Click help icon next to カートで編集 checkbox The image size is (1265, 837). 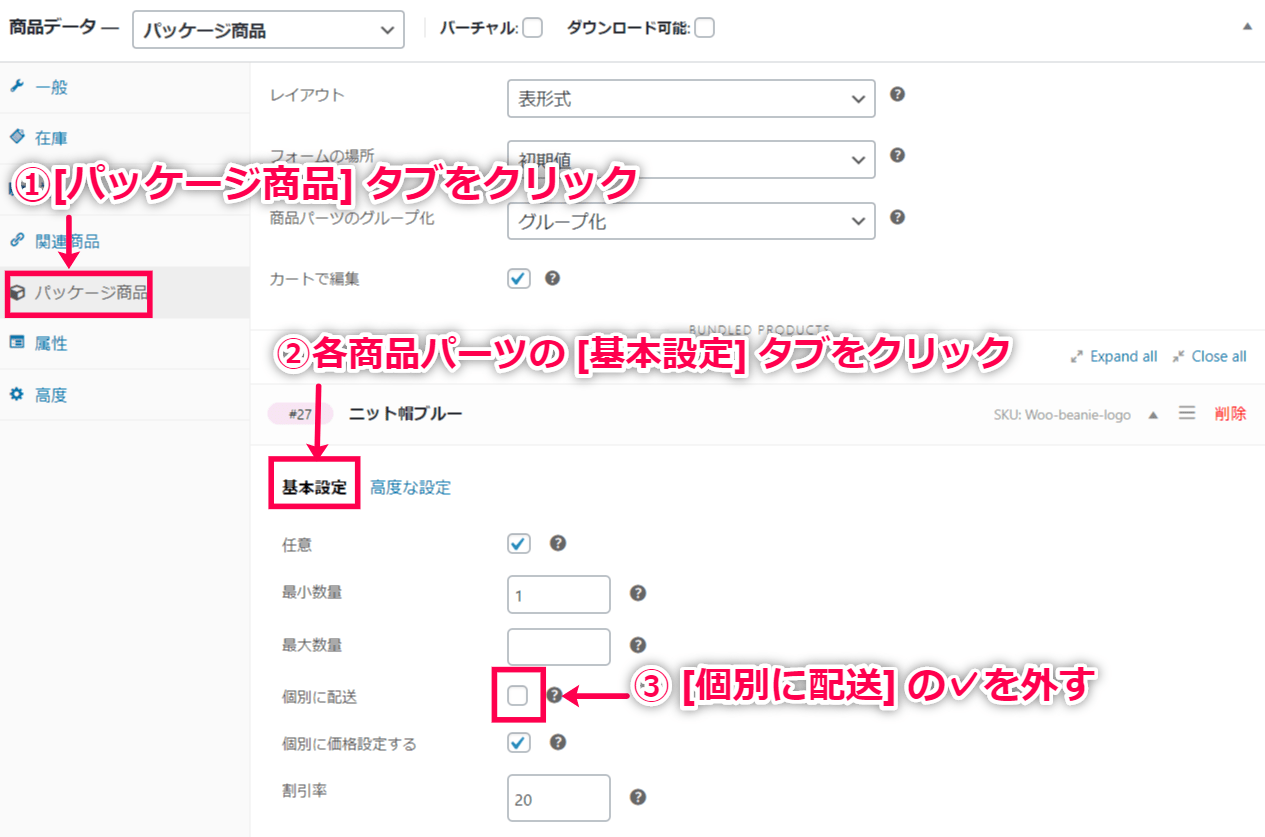point(552,278)
